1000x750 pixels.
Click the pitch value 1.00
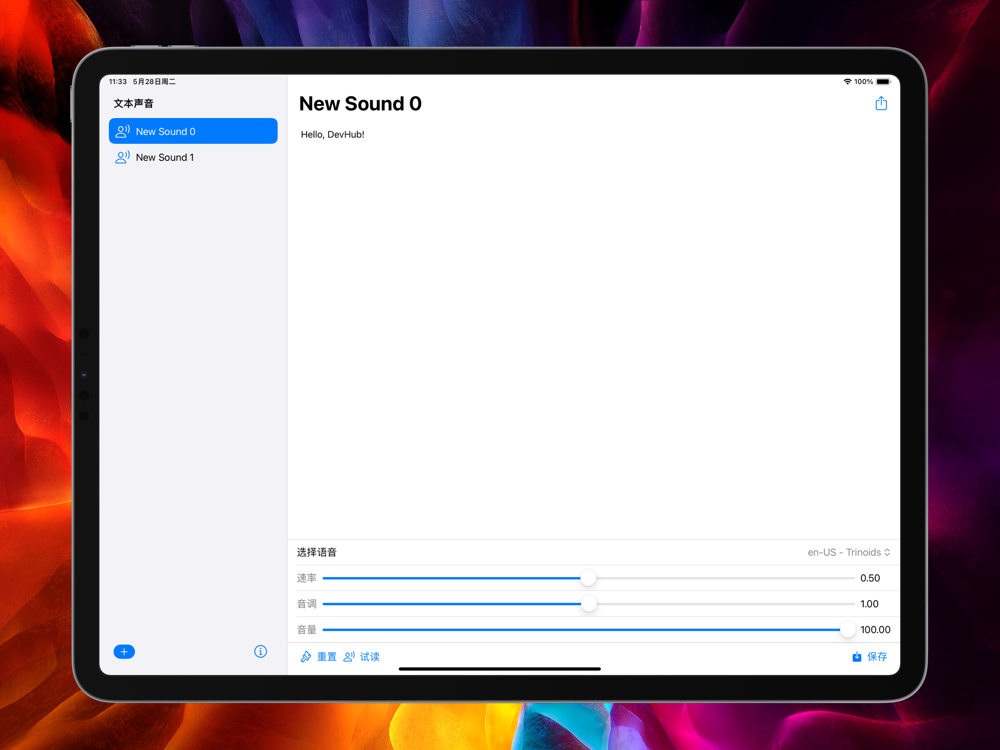[x=869, y=603]
